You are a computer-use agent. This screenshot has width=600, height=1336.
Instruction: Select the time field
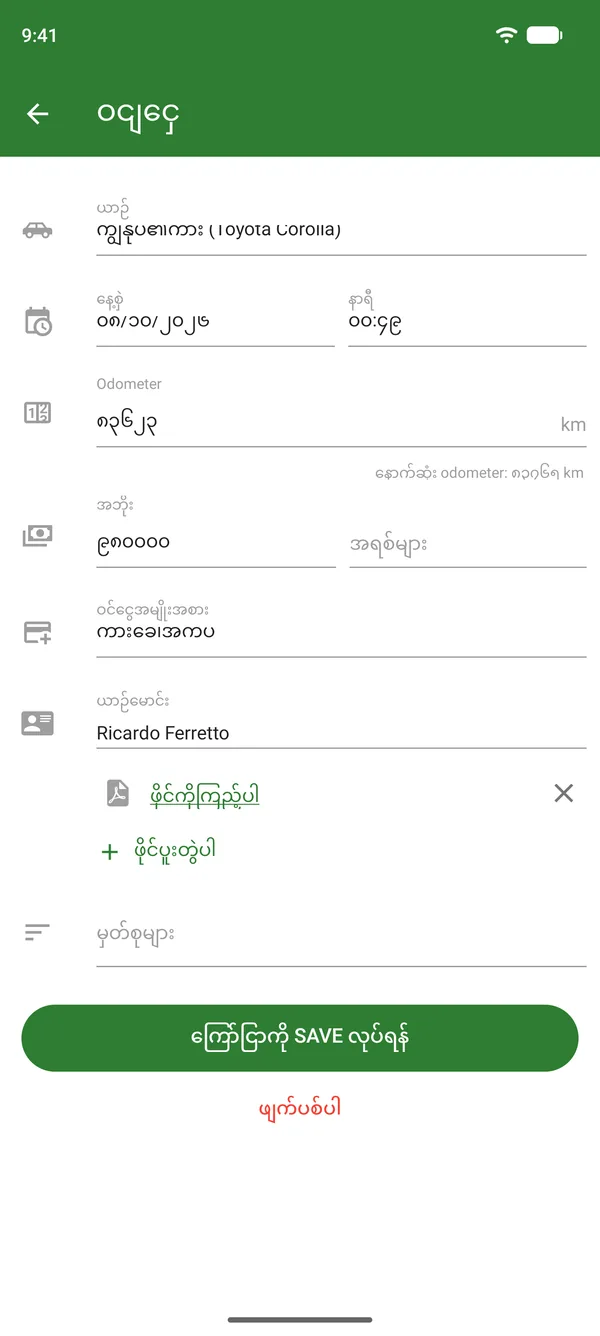(x=467, y=318)
